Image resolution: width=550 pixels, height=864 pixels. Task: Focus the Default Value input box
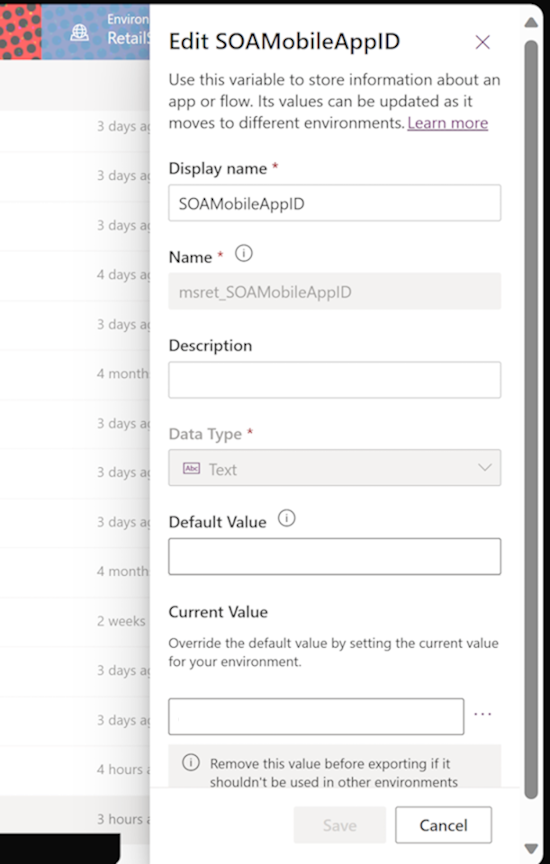click(335, 557)
